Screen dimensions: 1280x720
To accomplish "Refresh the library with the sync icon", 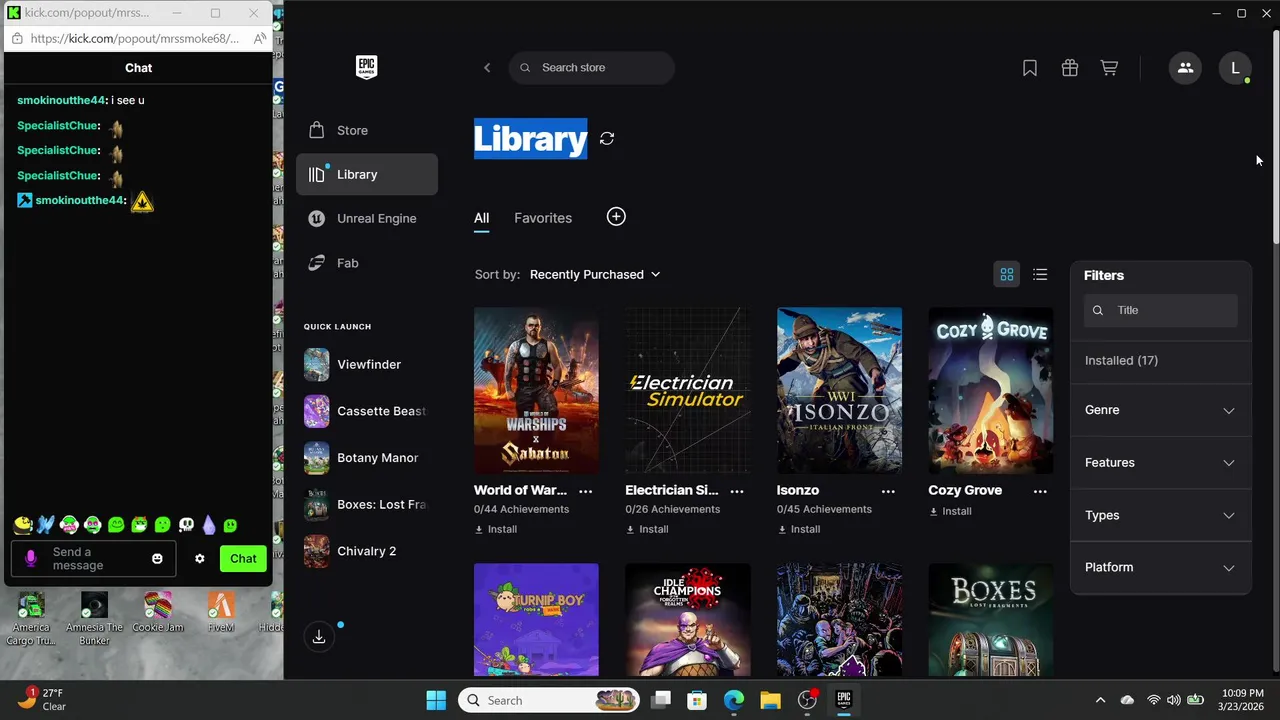I will click(x=607, y=138).
